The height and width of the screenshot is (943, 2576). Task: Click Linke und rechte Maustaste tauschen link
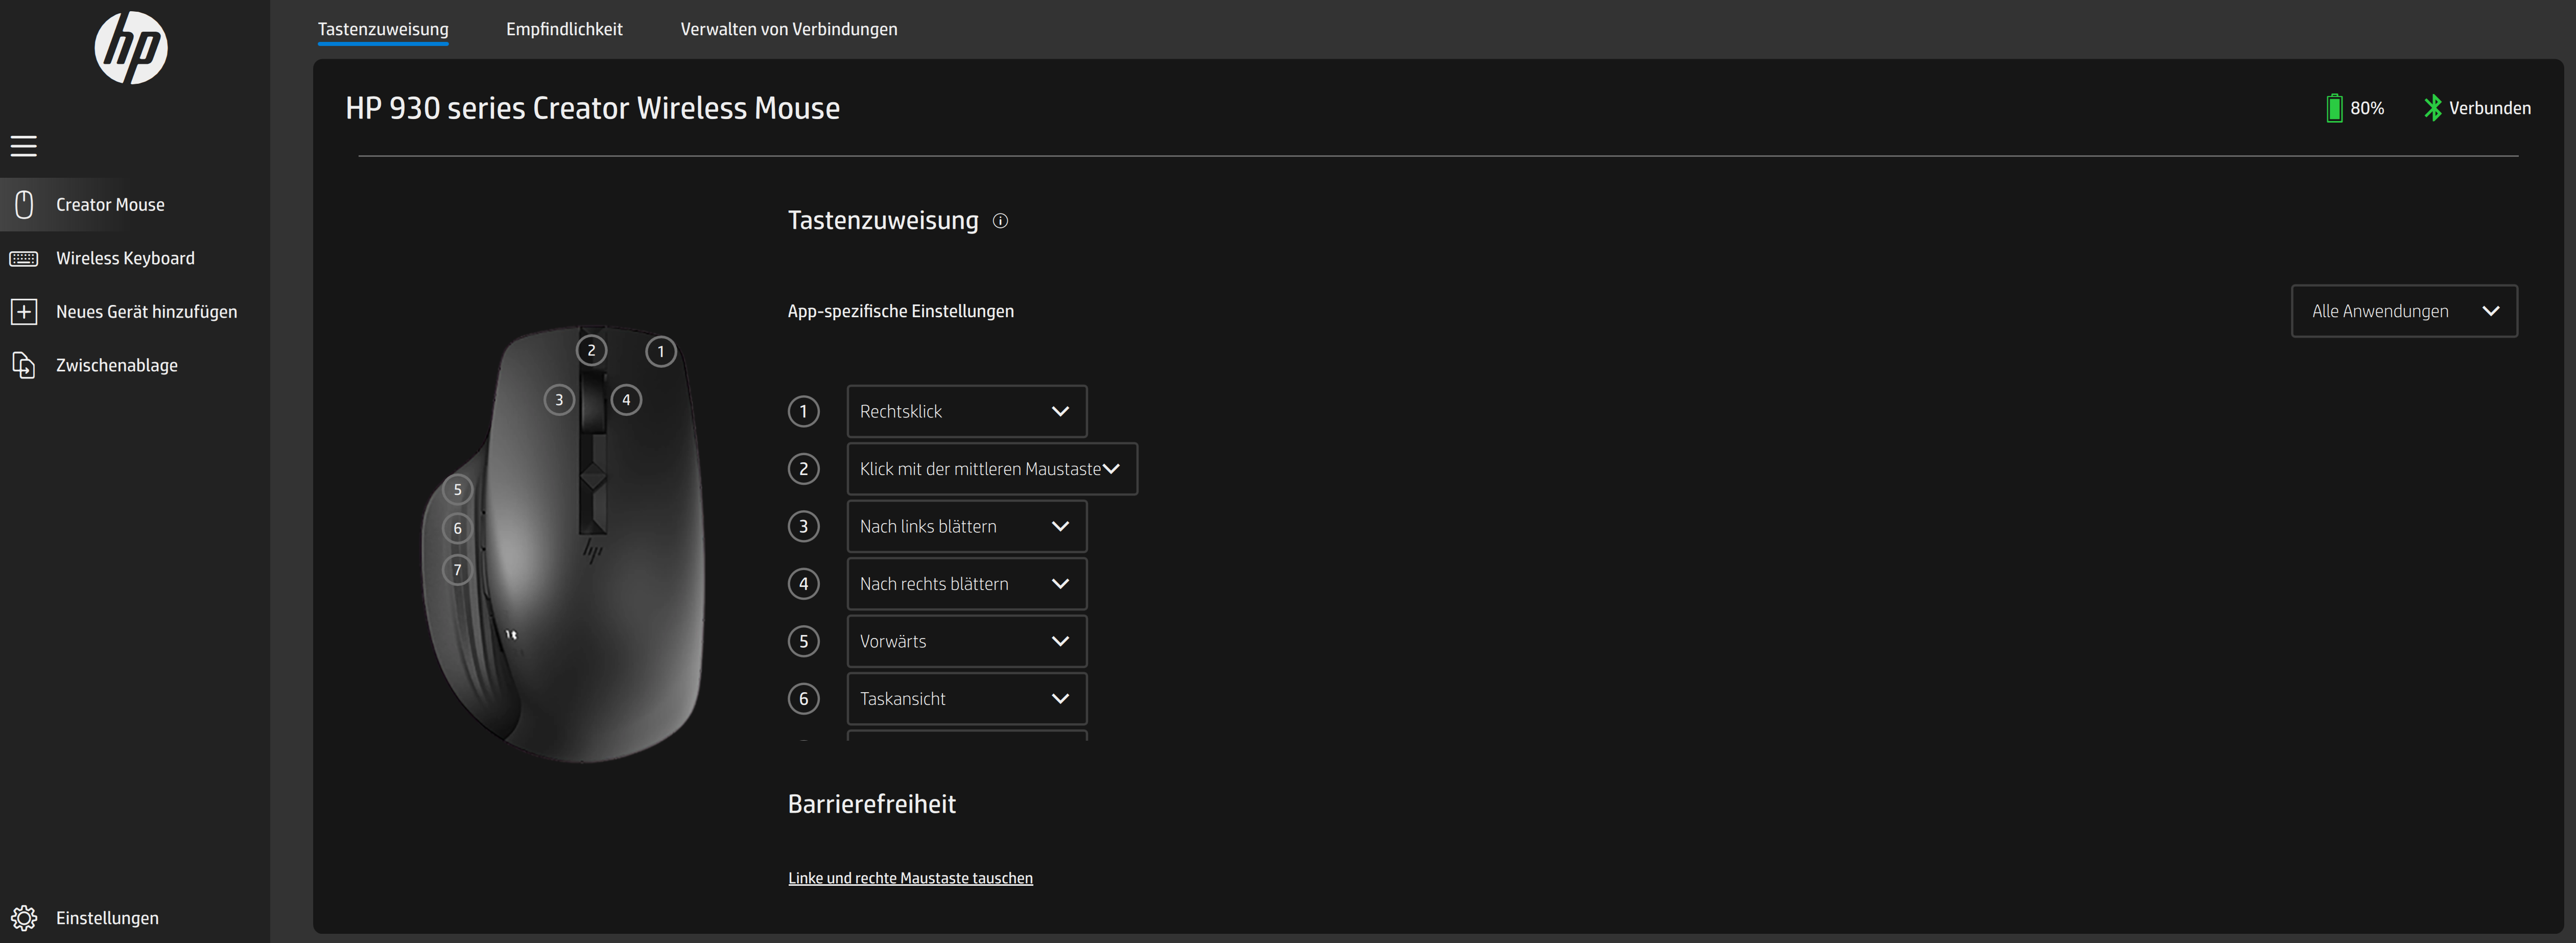pos(910,878)
